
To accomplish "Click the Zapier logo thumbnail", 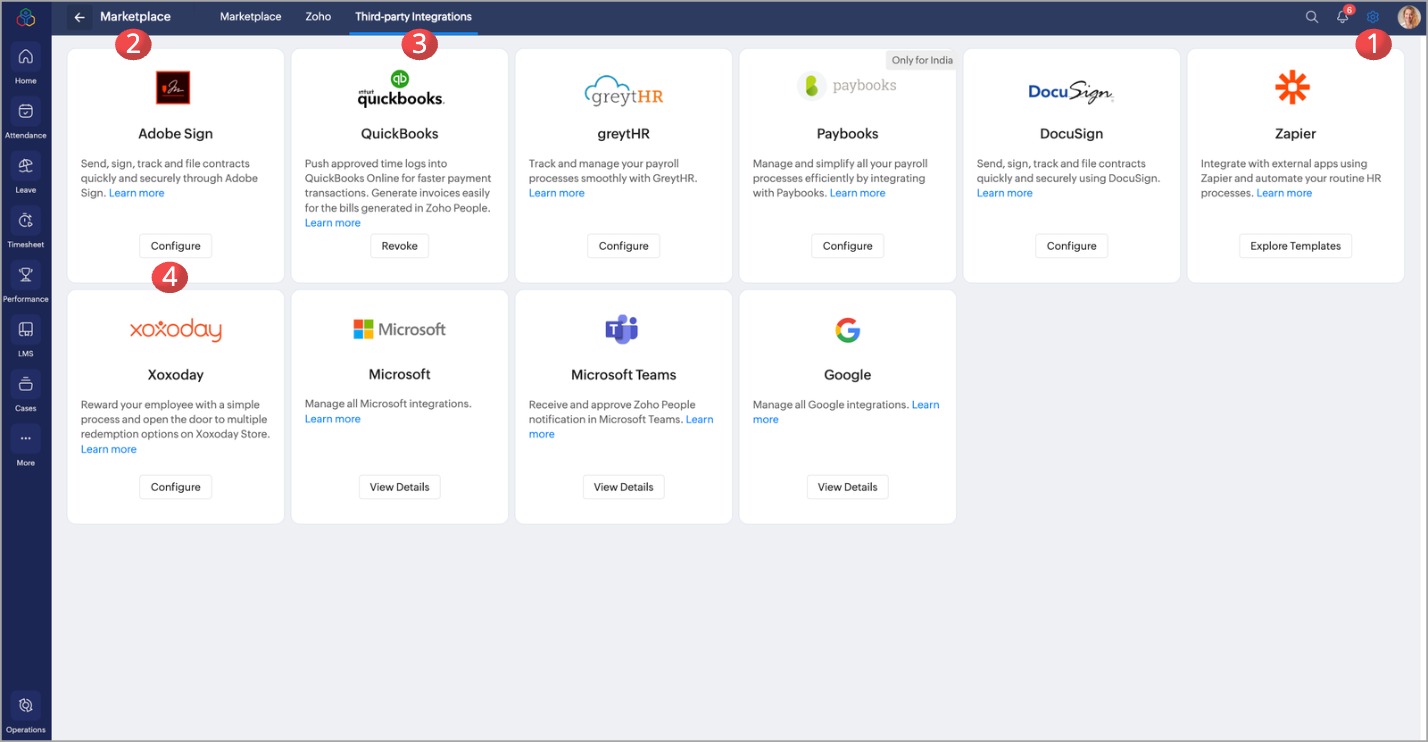I will (x=1292, y=88).
